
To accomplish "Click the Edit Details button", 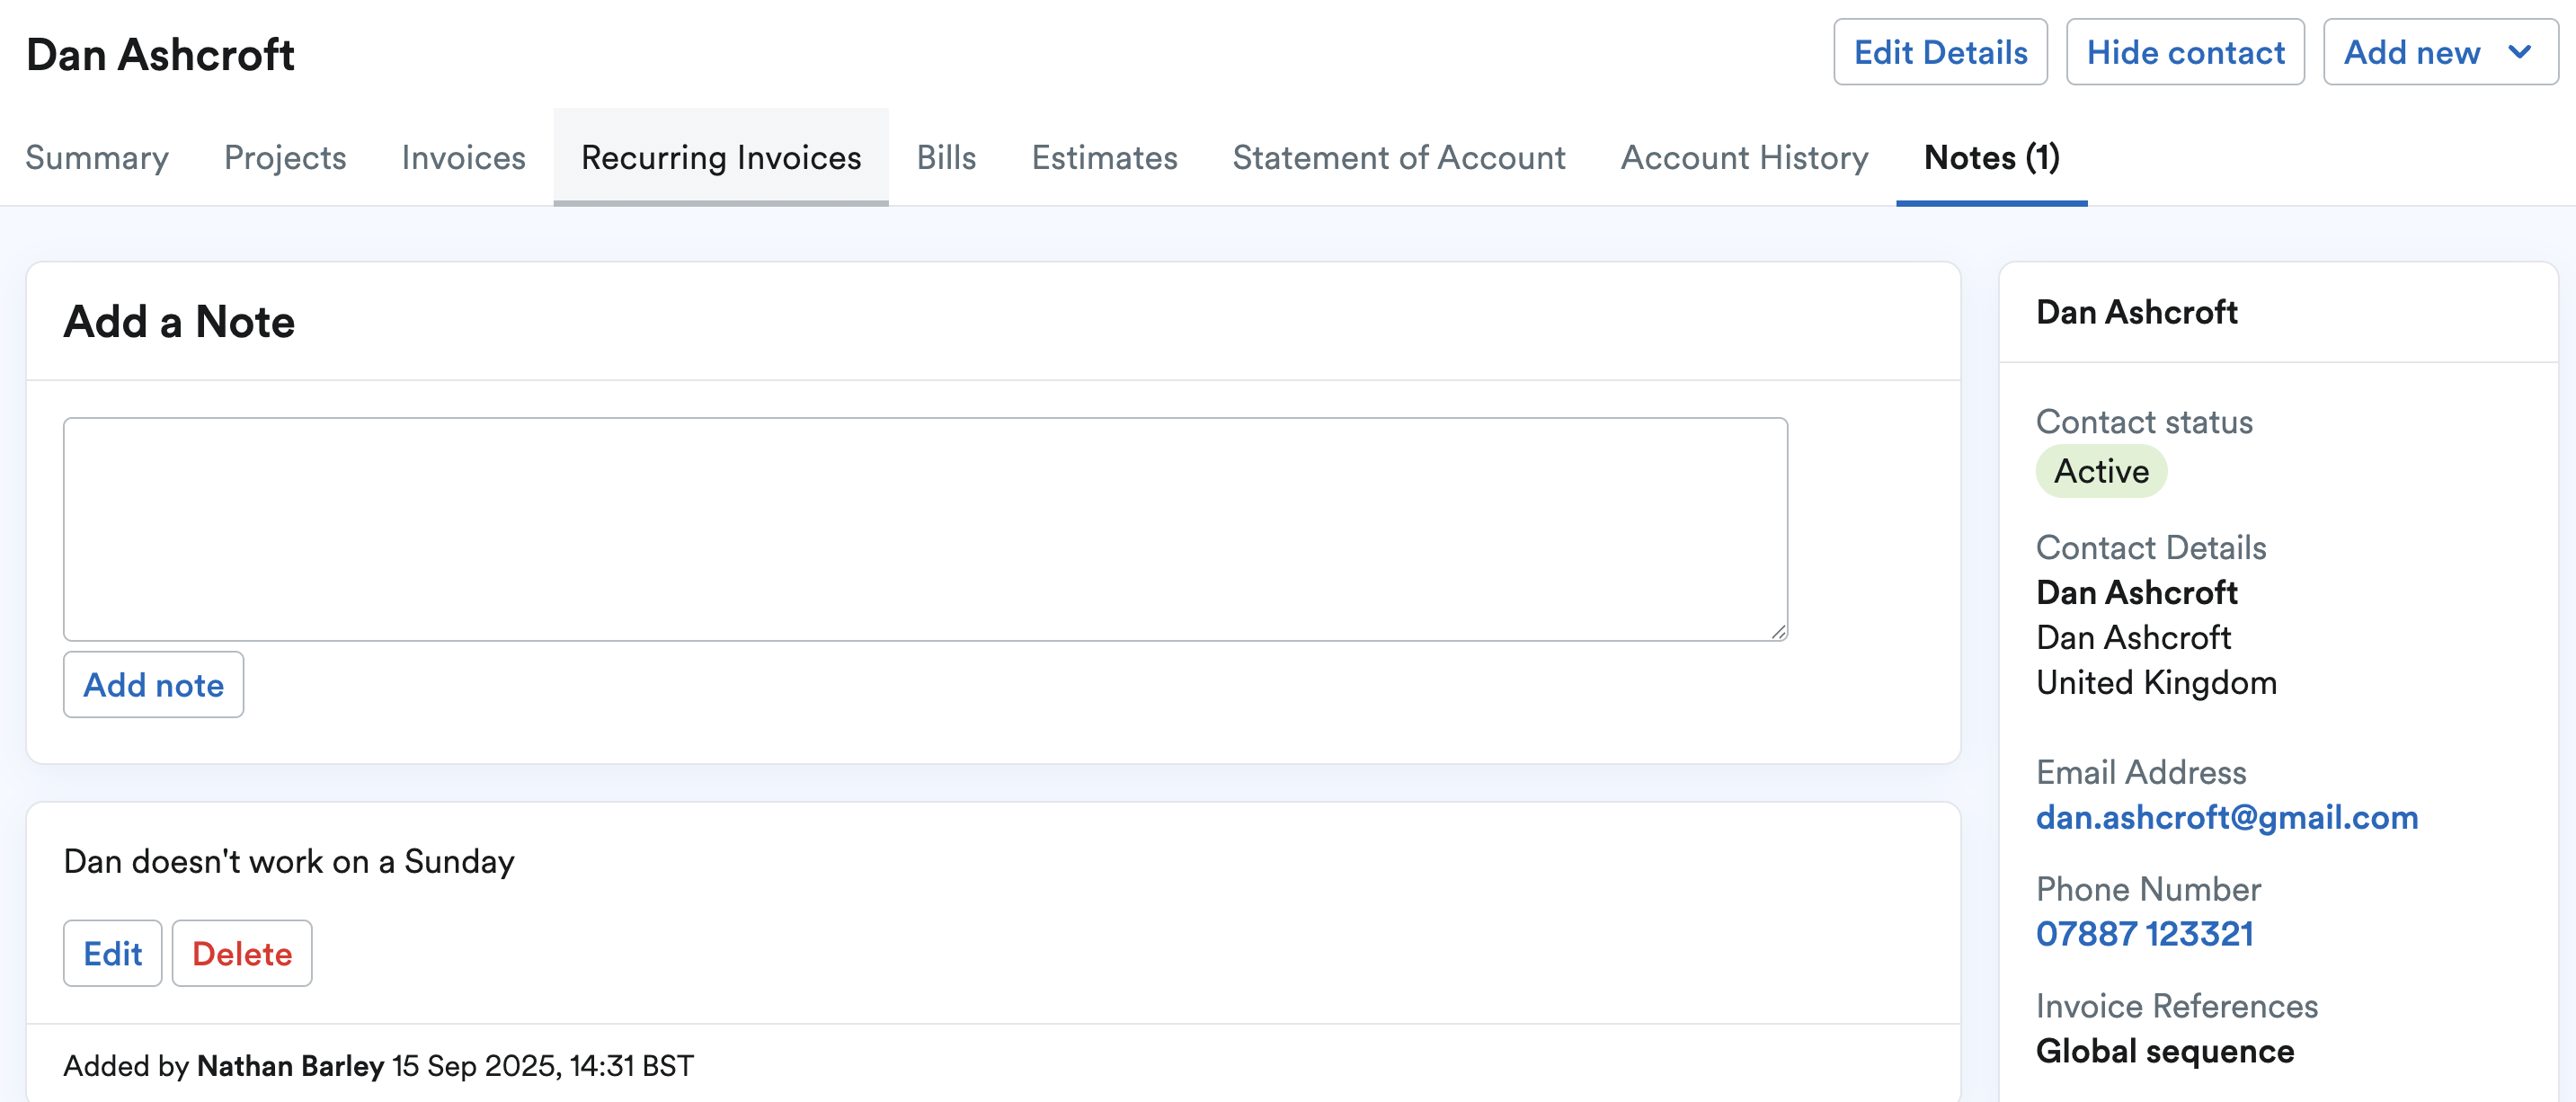I will coord(1940,52).
